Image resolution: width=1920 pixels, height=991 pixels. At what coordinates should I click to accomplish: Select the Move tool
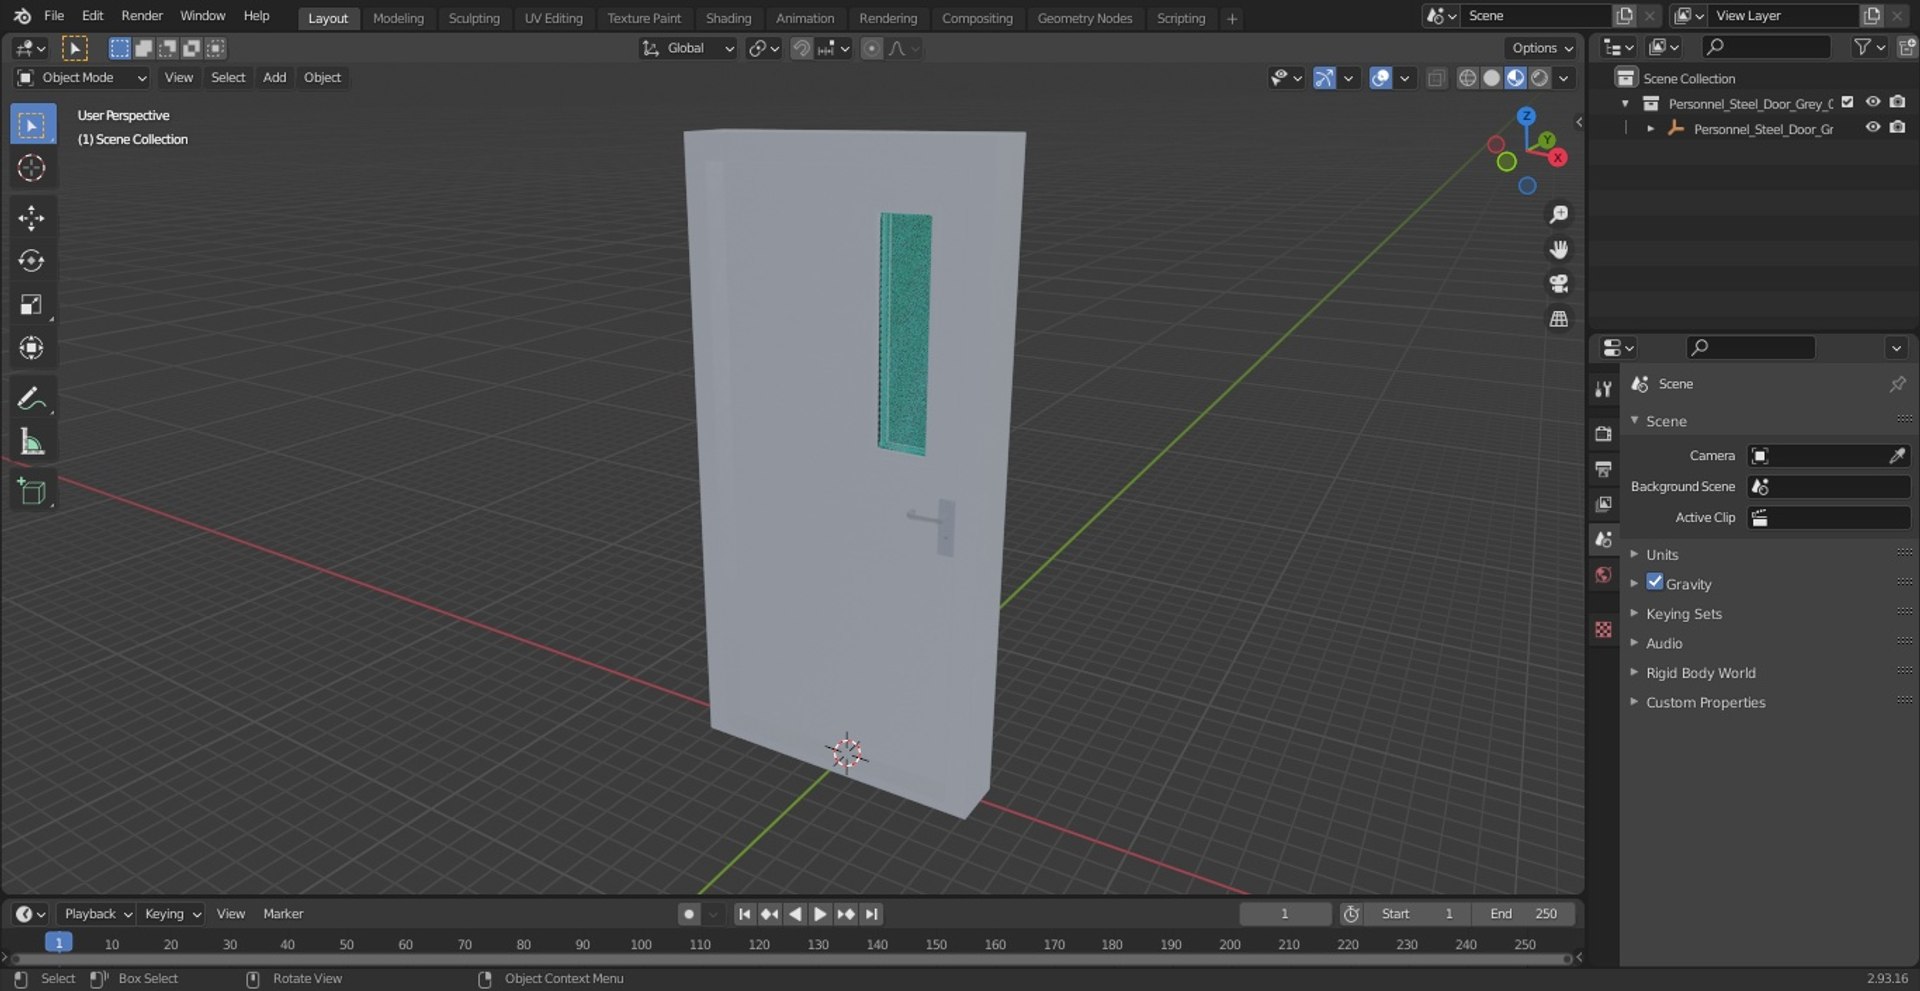[x=32, y=218]
